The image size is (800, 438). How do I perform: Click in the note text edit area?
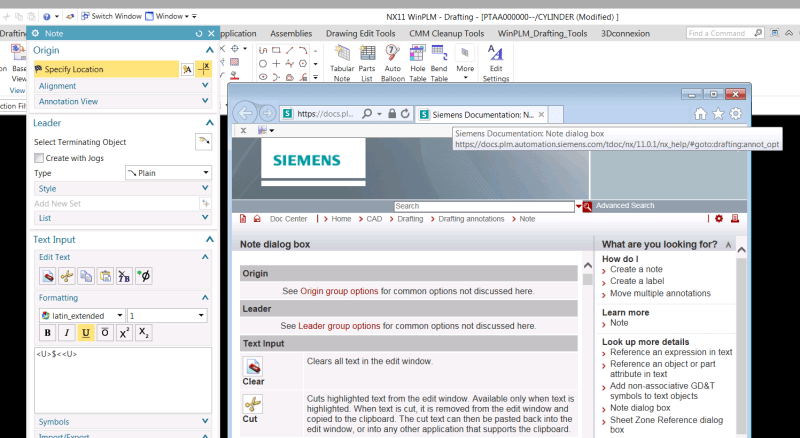[x=123, y=380]
